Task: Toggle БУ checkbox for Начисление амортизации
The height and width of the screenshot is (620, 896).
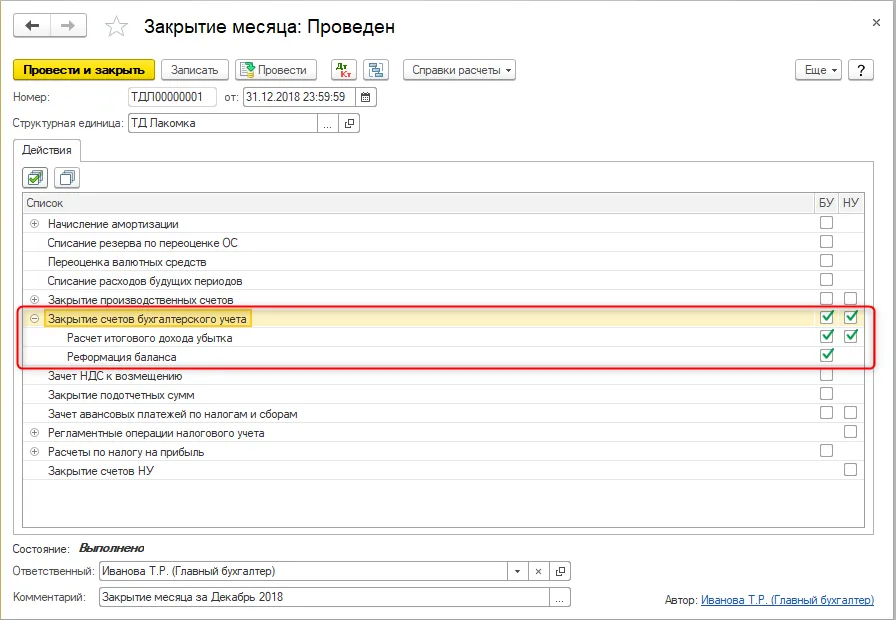Action: coord(826,223)
